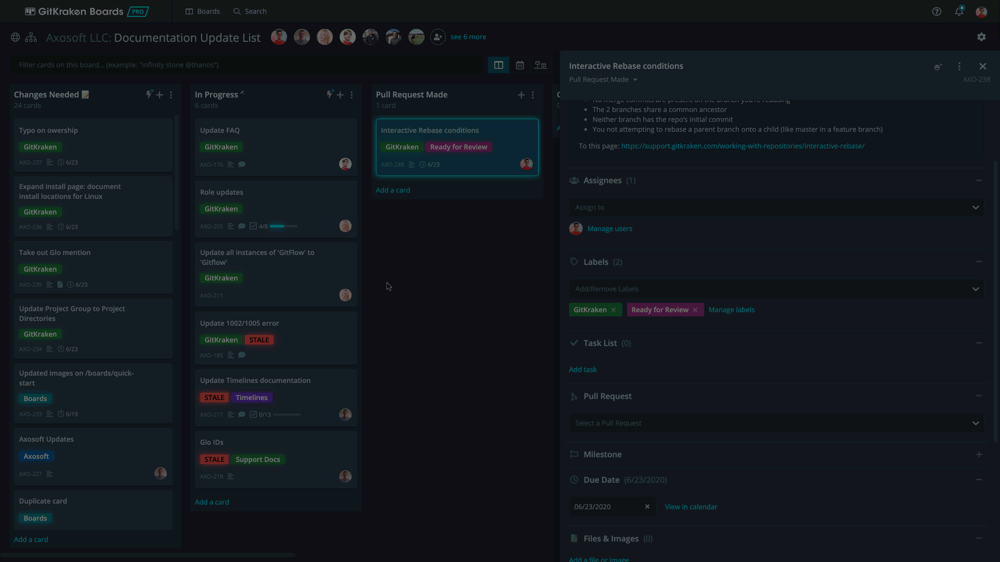Collapse the Files & Images section
This screenshot has height=562, width=1000.
tap(979, 538)
